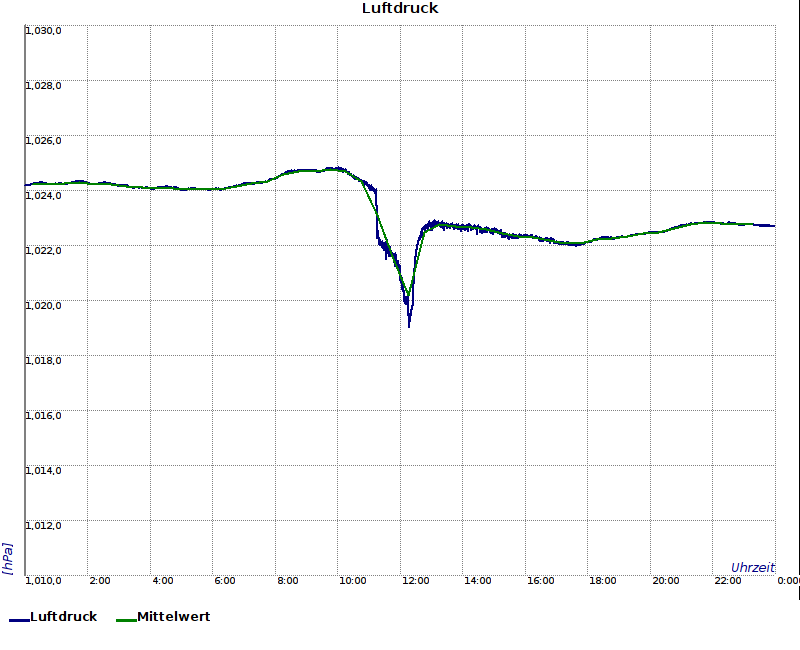Click the 1,022,0 y-axis value
The image size is (800, 650).
click(43, 251)
